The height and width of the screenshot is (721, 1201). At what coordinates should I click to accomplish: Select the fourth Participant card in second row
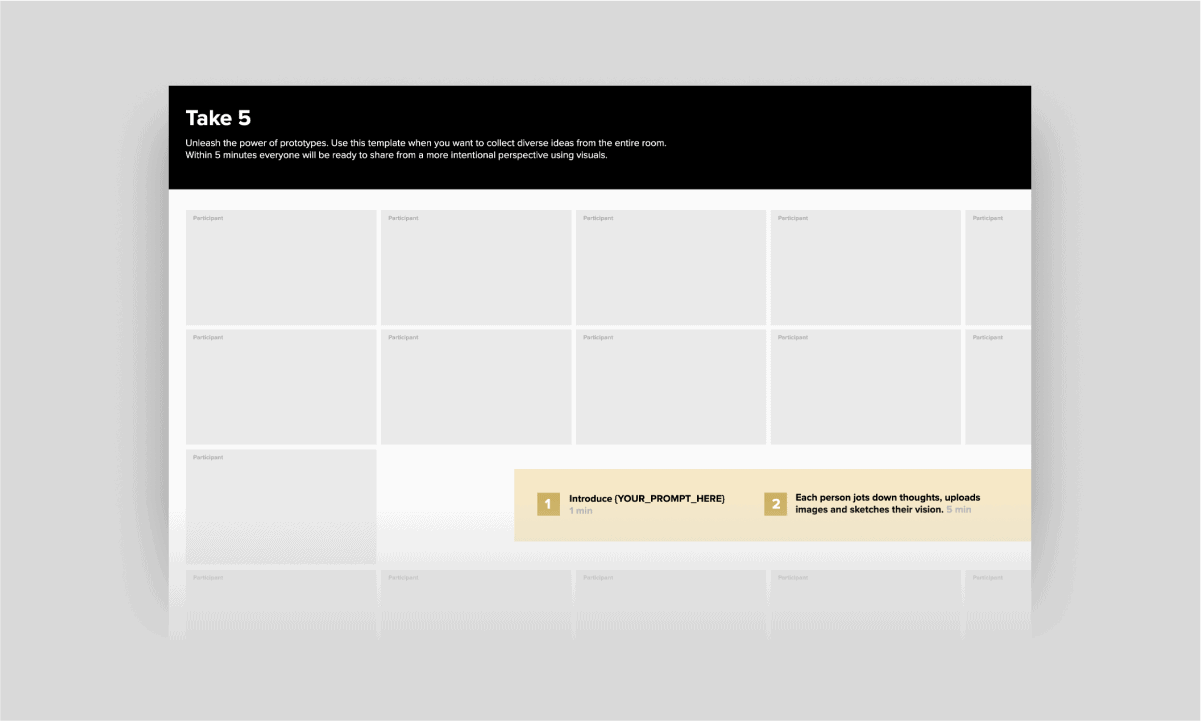(865, 387)
